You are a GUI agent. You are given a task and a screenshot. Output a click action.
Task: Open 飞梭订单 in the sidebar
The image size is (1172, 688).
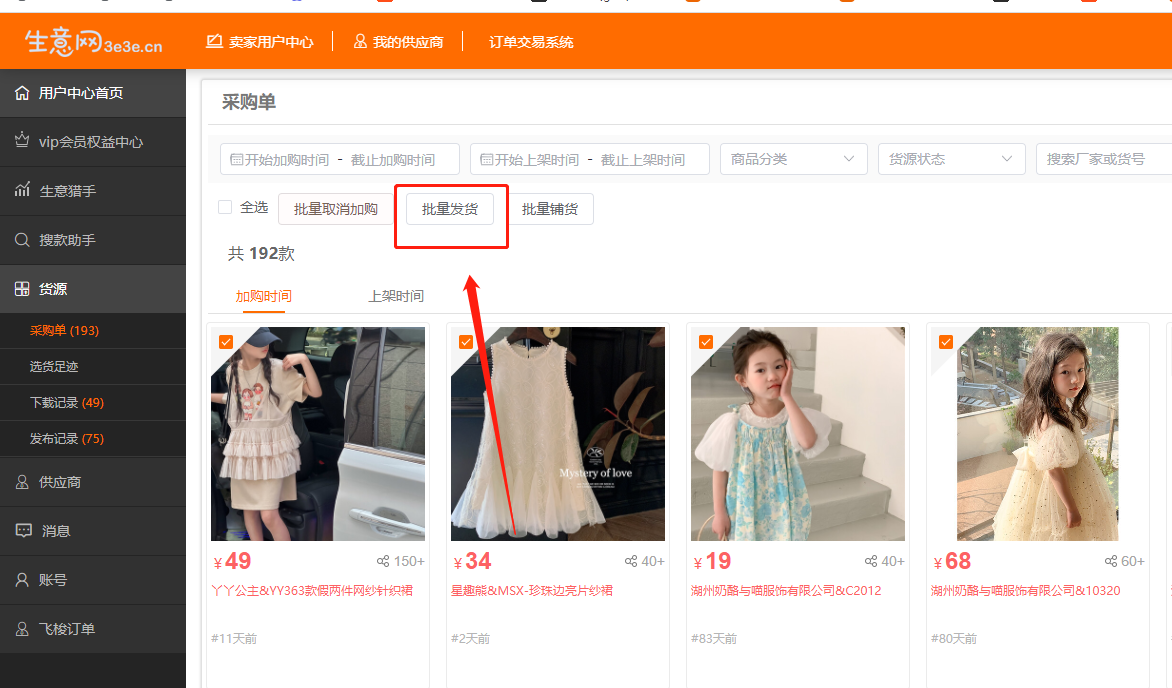93,629
